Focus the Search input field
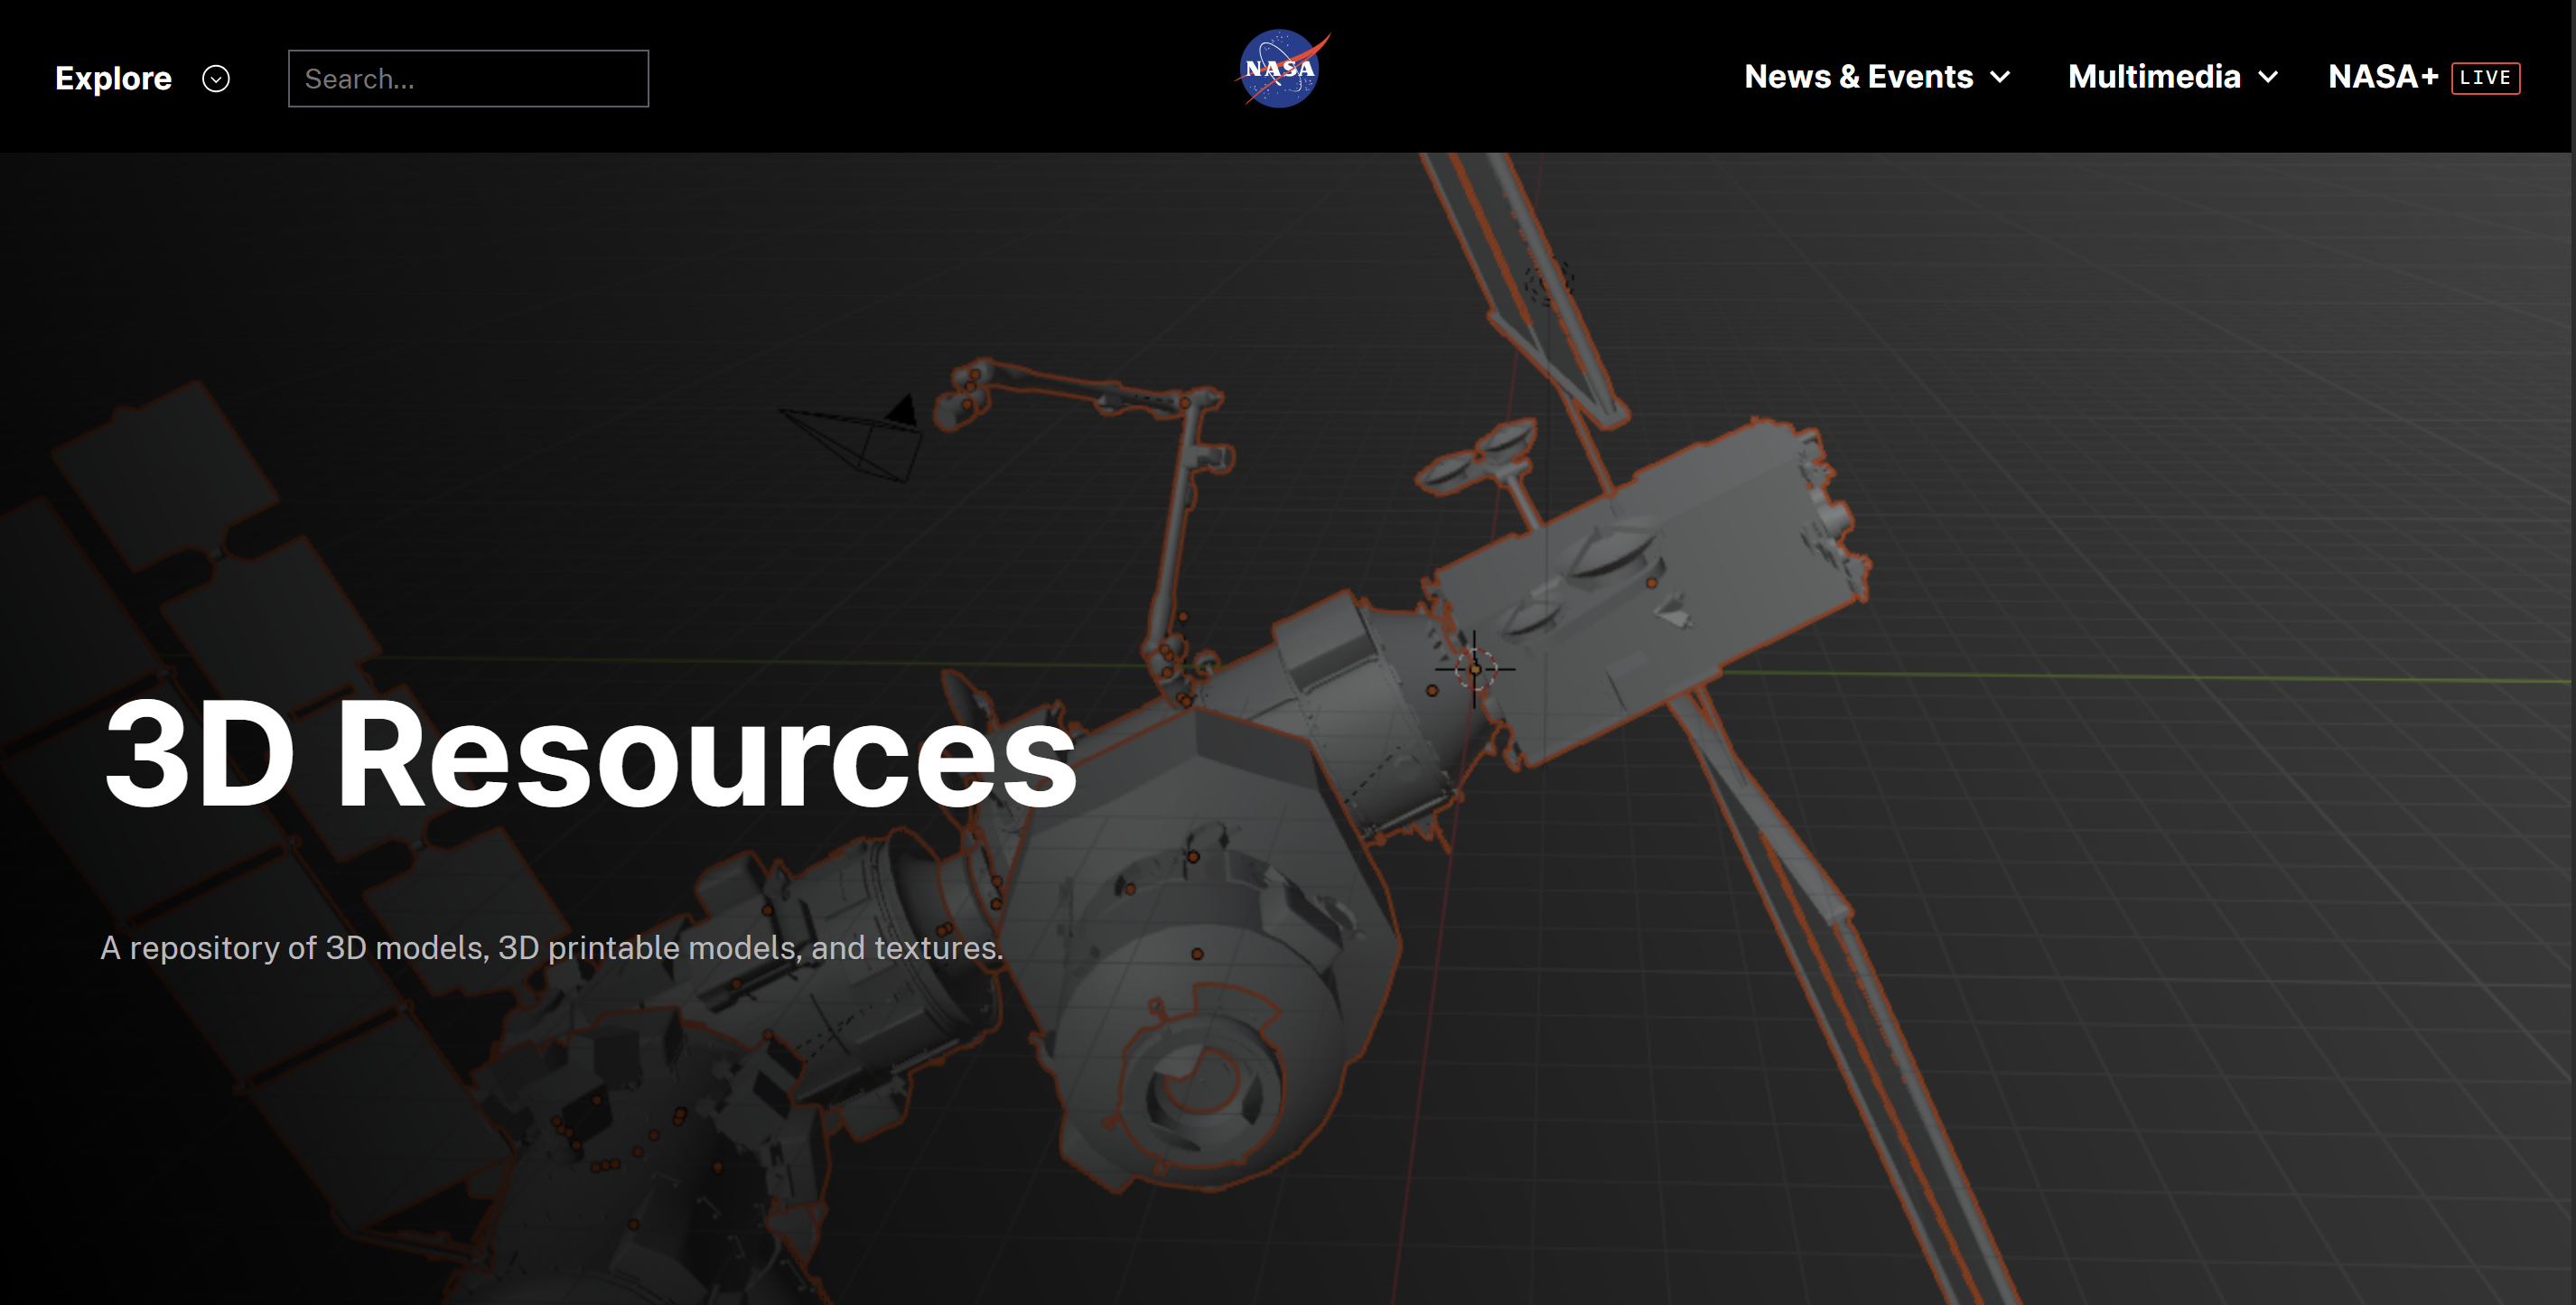 (x=468, y=79)
